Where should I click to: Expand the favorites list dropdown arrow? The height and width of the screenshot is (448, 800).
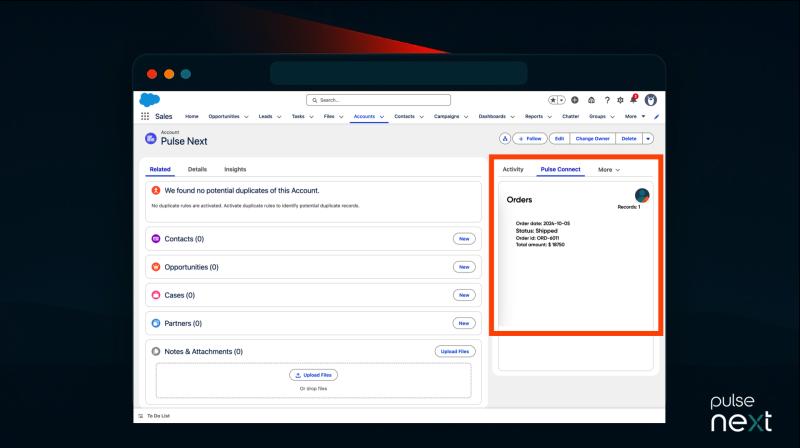(x=562, y=100)
